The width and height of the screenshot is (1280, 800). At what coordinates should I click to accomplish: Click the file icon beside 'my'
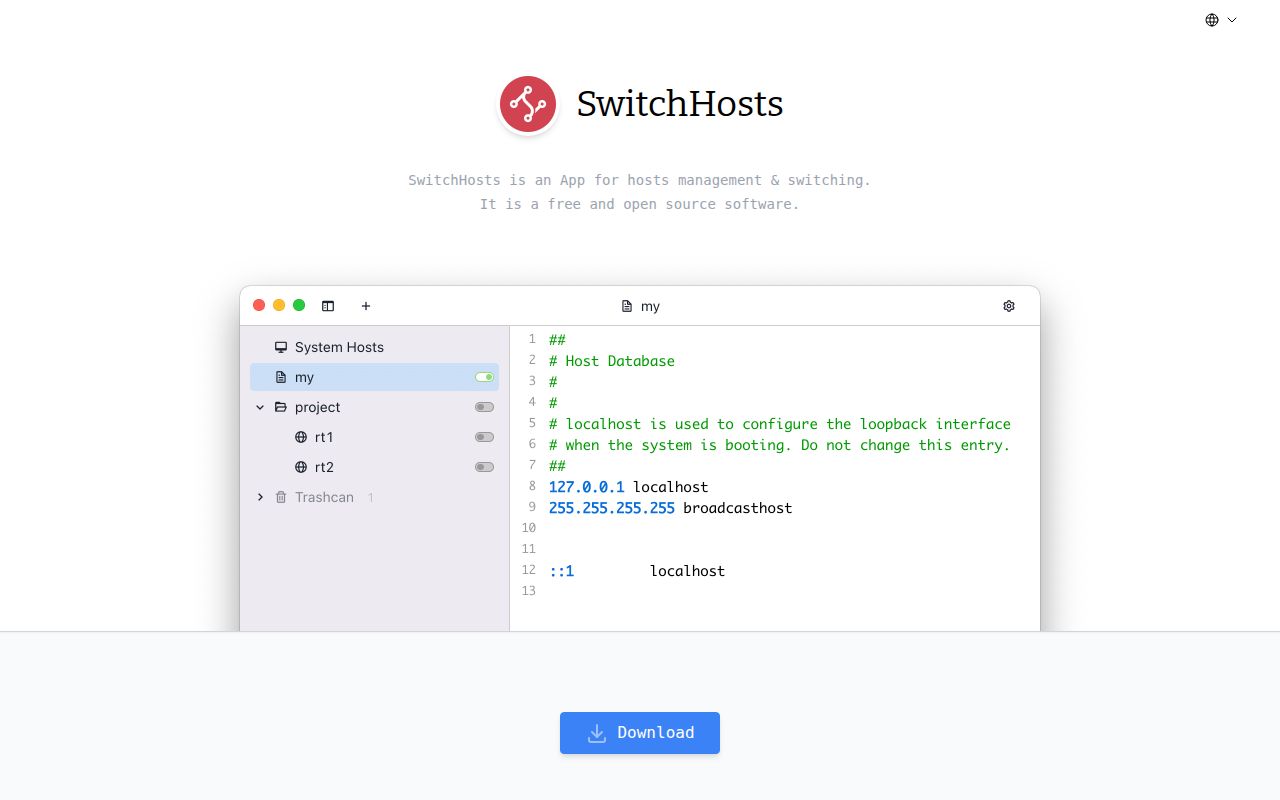click(281, 377)
